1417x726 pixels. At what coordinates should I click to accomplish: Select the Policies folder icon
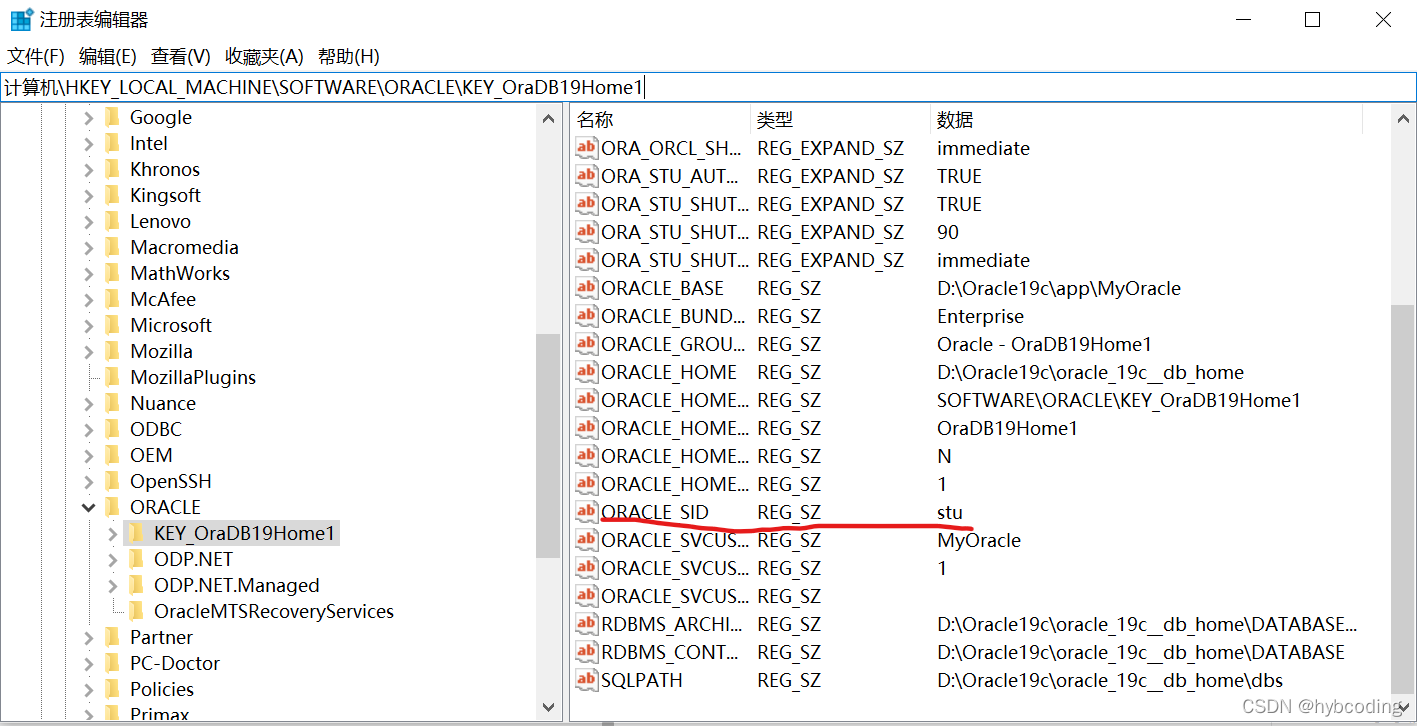coord(113,689)
